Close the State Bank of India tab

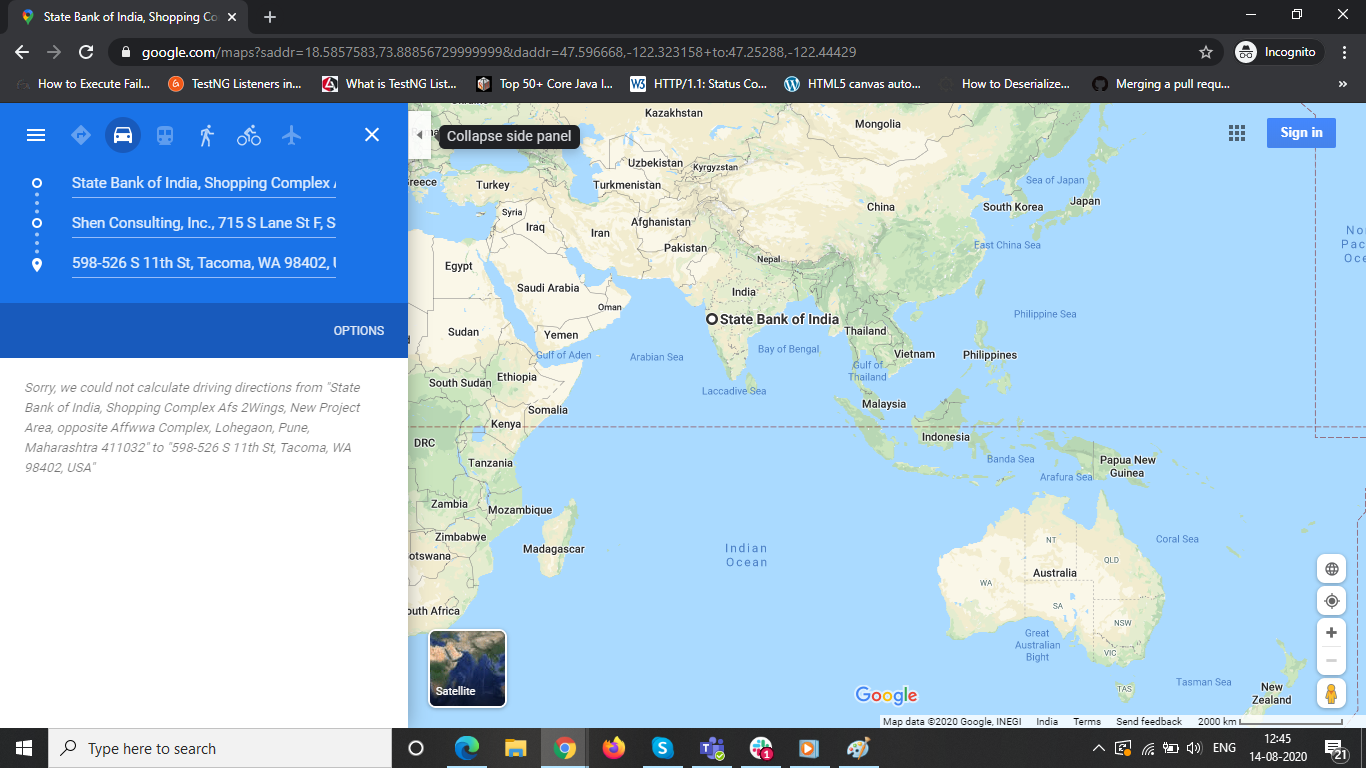(233, 17)
